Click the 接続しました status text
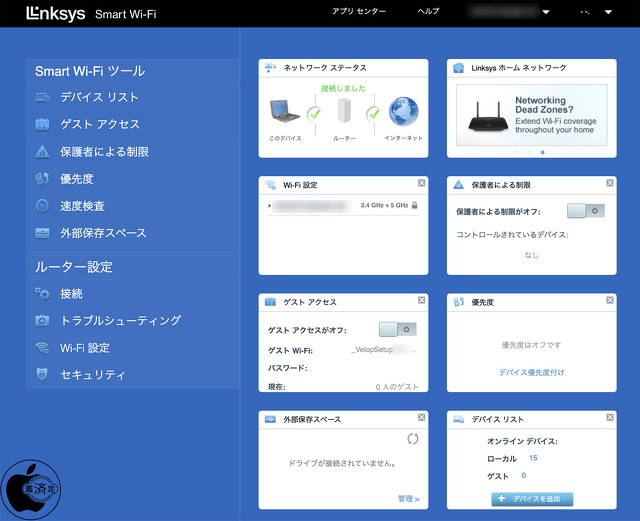 click(x=343, y=88)
